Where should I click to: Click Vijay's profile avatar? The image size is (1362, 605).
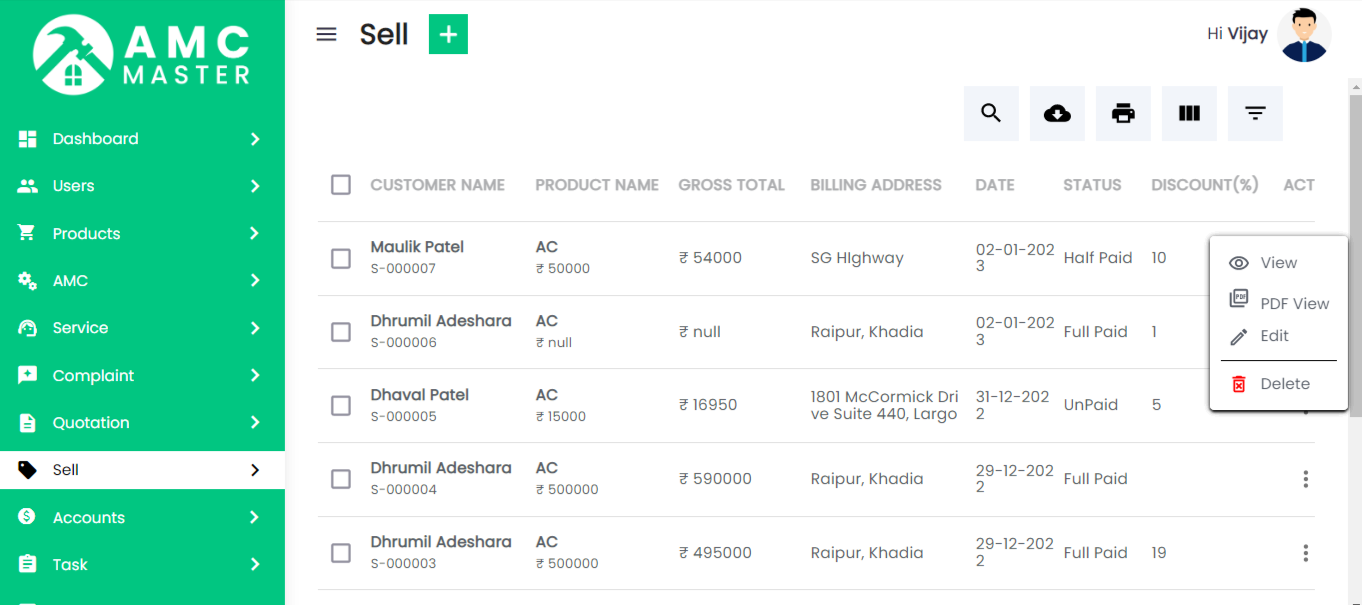click(x=1304, y=35)
